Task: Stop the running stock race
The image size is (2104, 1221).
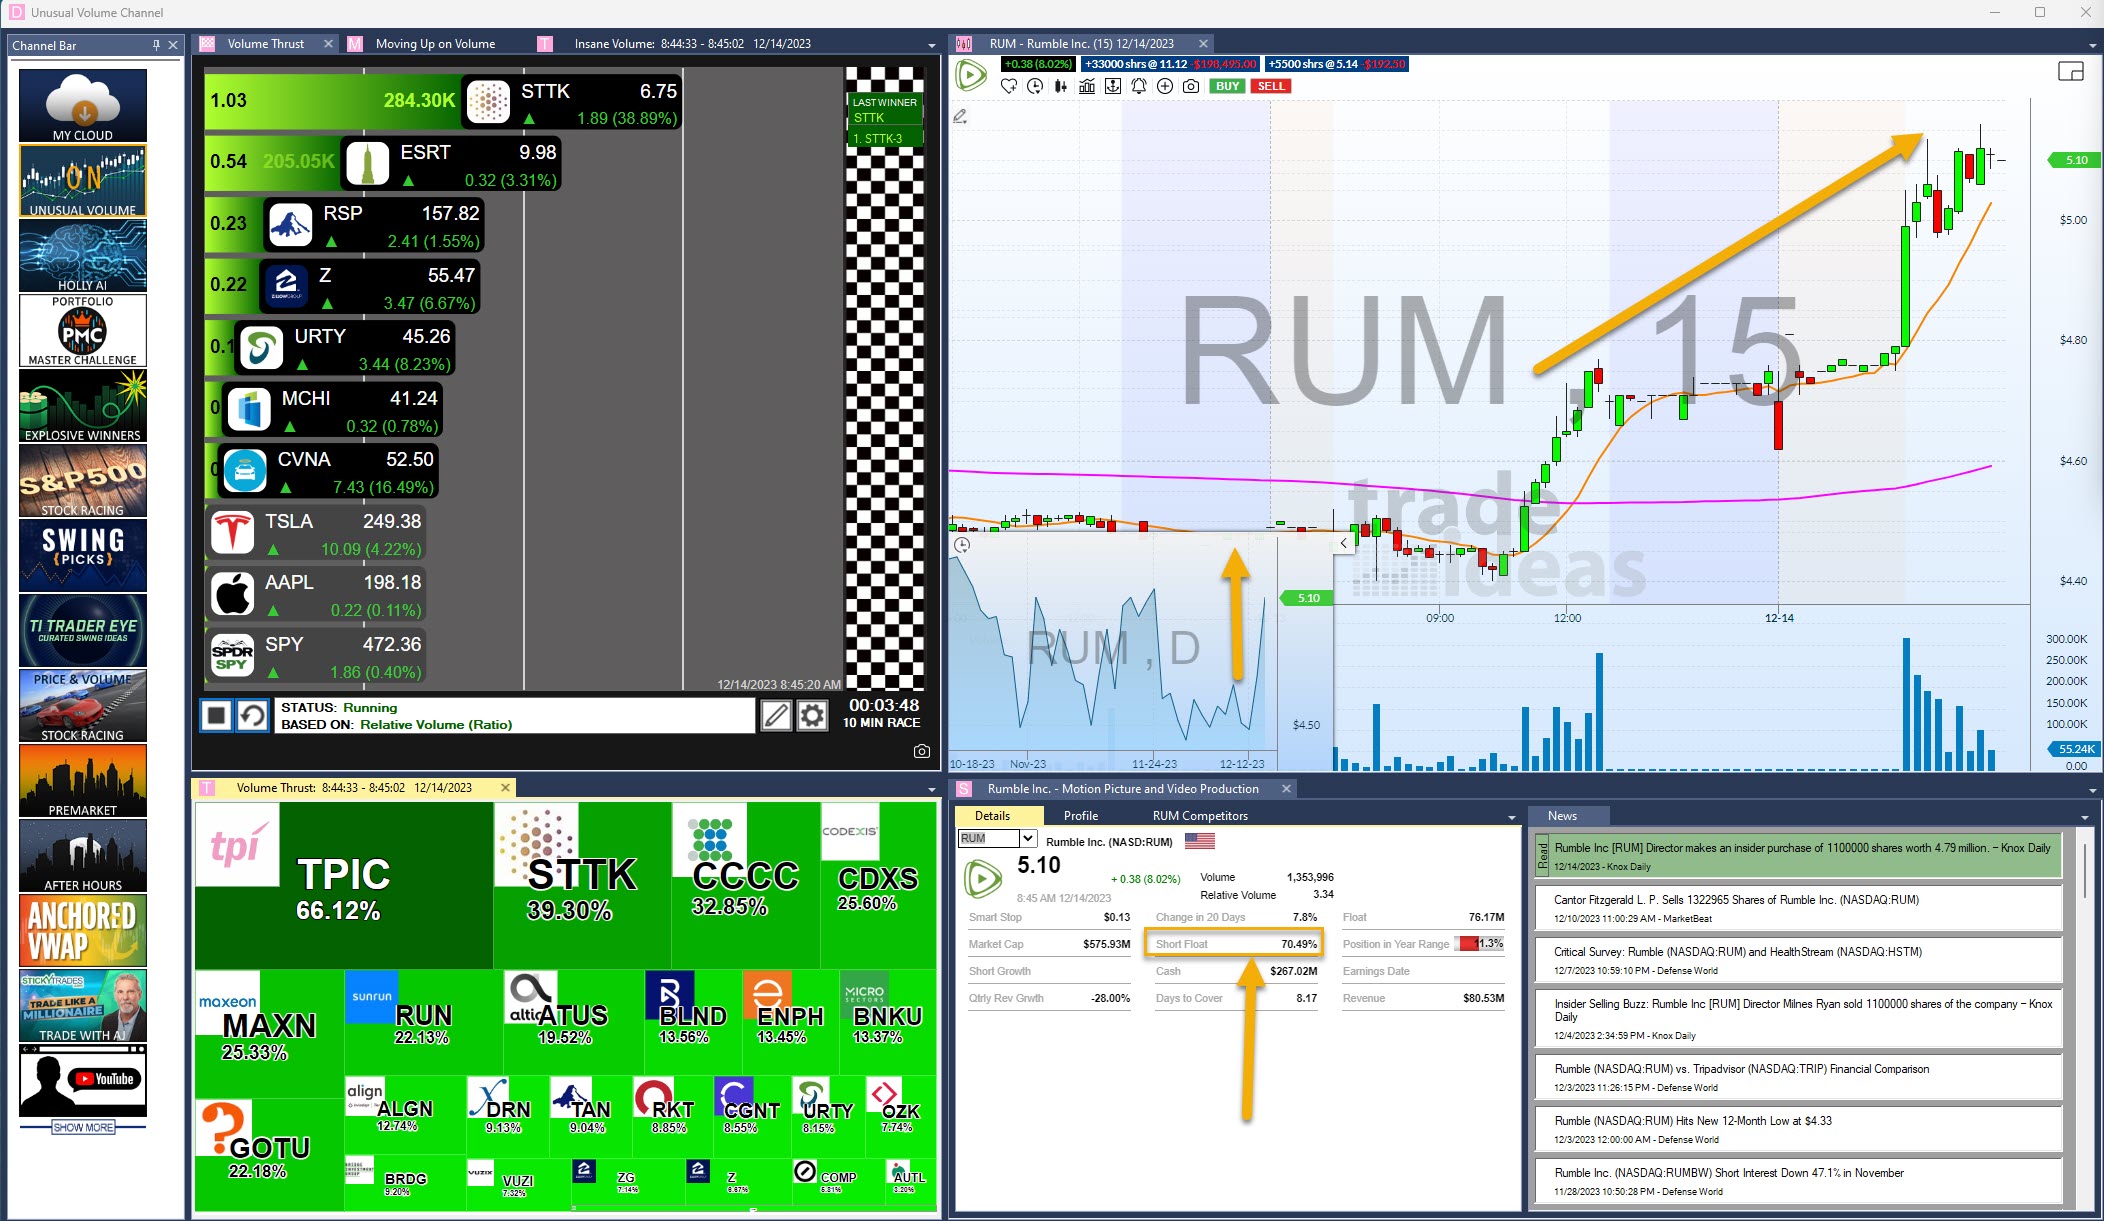Action: click(217, 715)
